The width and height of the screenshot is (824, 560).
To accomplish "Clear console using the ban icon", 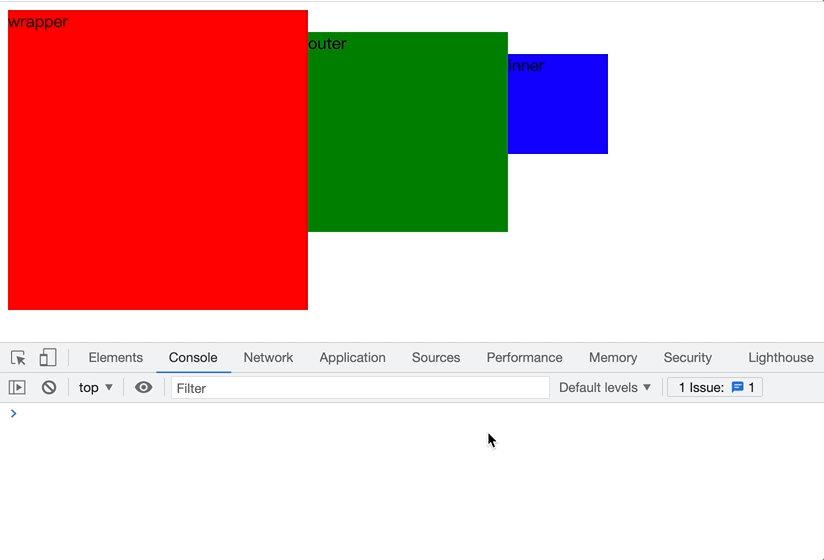I will click(49, 388).
